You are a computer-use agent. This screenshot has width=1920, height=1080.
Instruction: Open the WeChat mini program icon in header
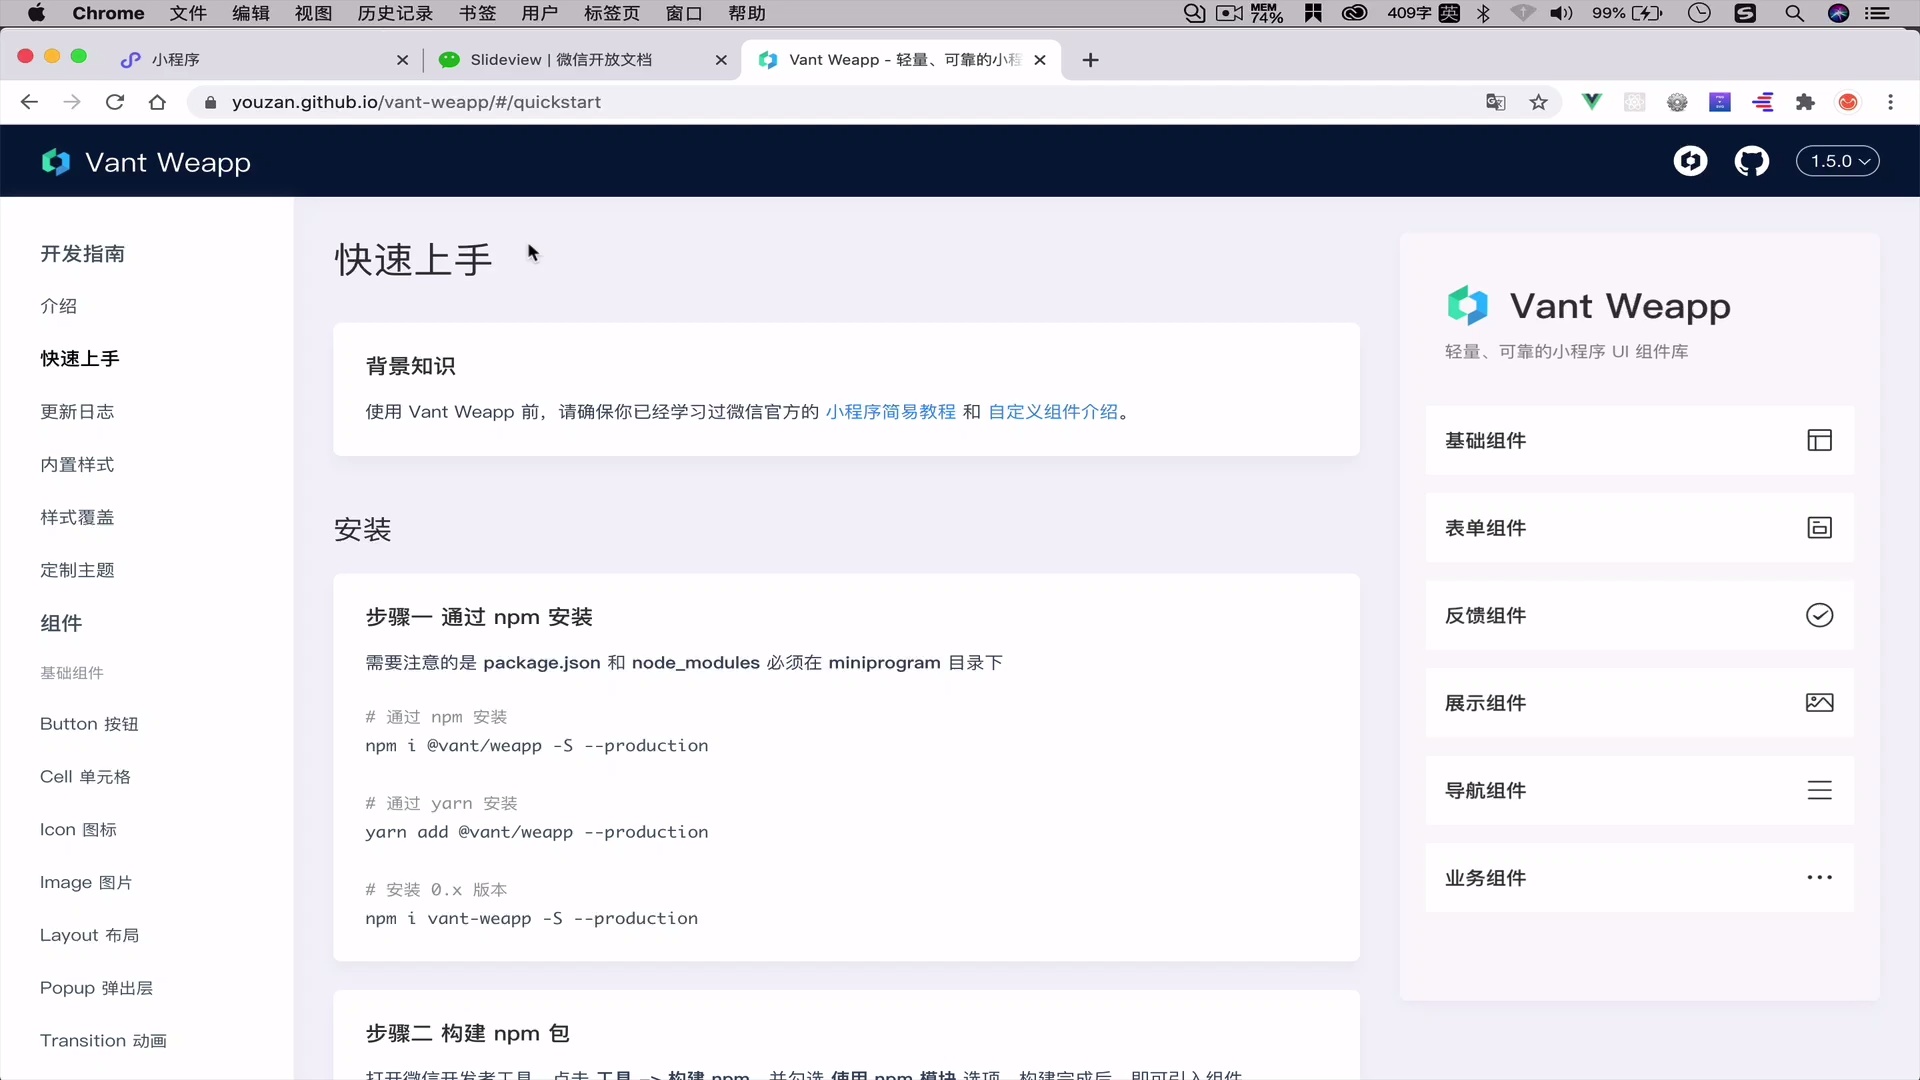click(x=1690, y=161)
